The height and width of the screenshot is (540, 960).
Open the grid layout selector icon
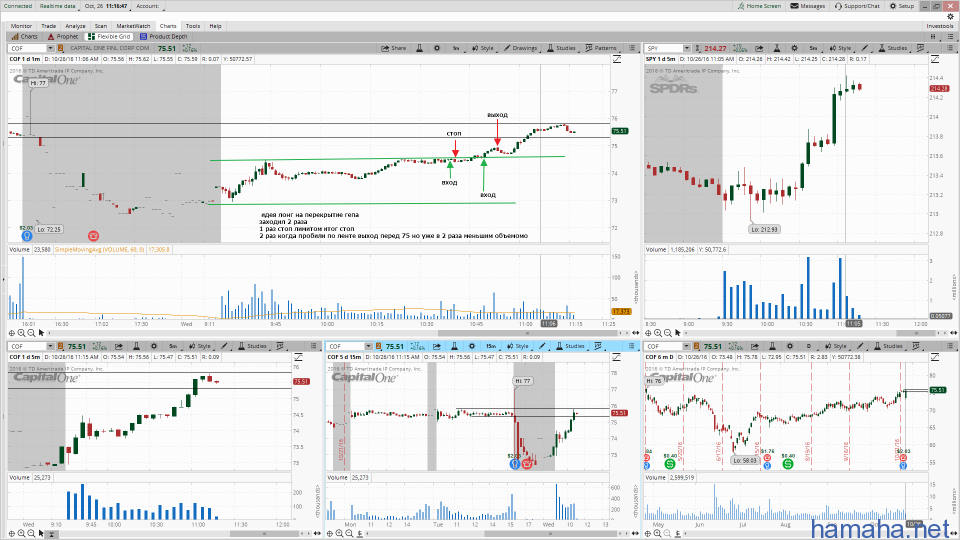[x=934, y=37]
